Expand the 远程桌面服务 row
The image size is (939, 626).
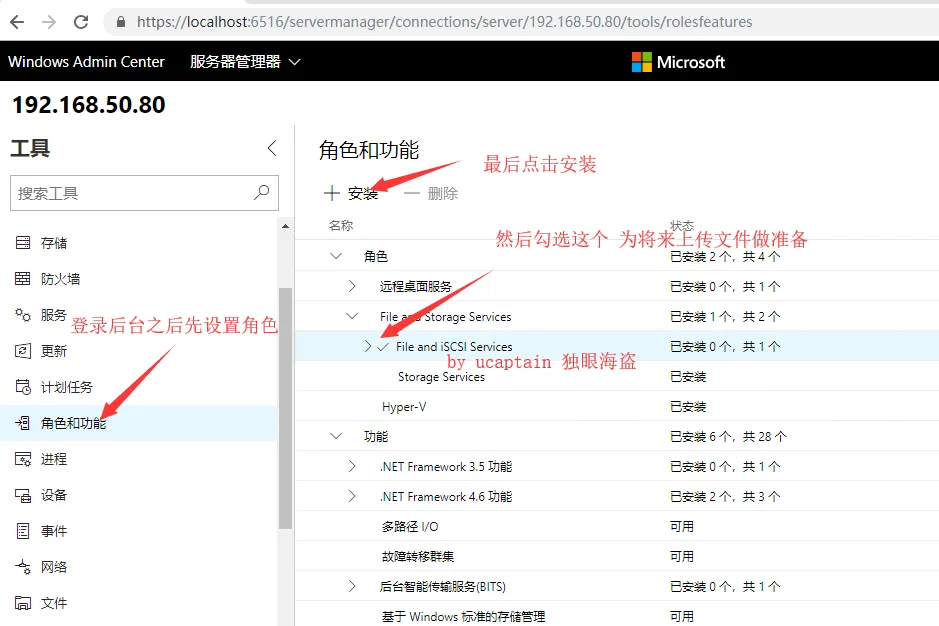tap(352, 286)
